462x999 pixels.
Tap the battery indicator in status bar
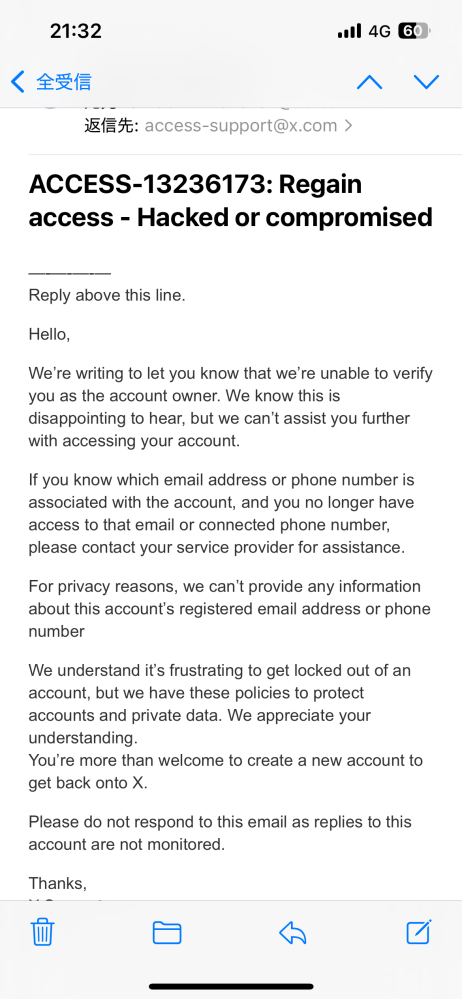click(x=414, y=31)
